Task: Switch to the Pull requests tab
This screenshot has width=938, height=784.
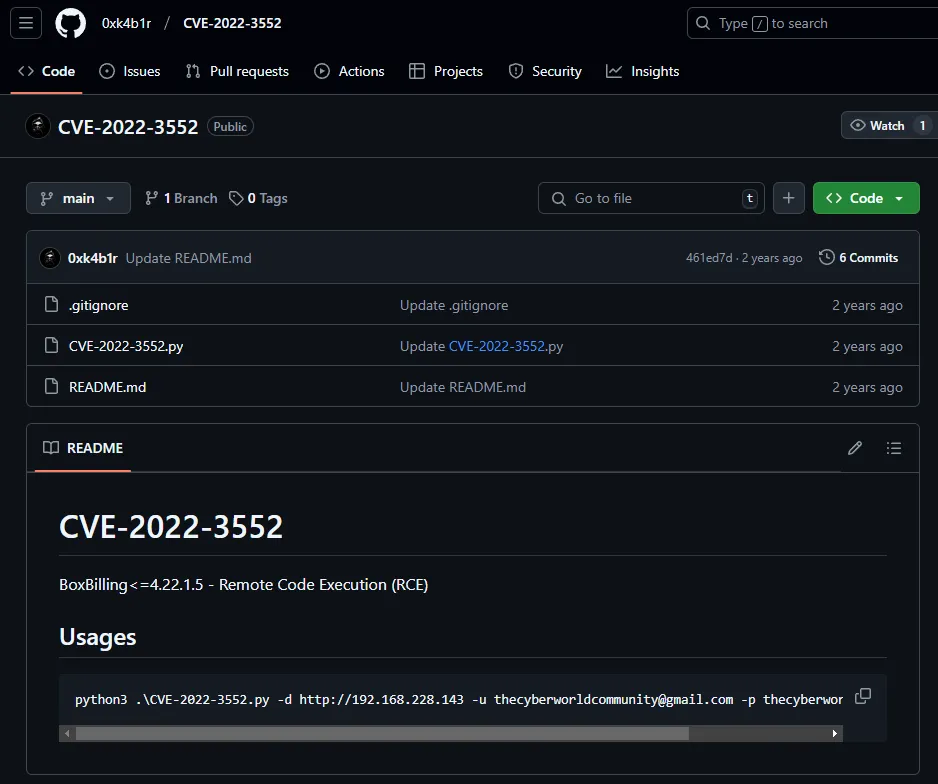Action: (x=237, y=71)
